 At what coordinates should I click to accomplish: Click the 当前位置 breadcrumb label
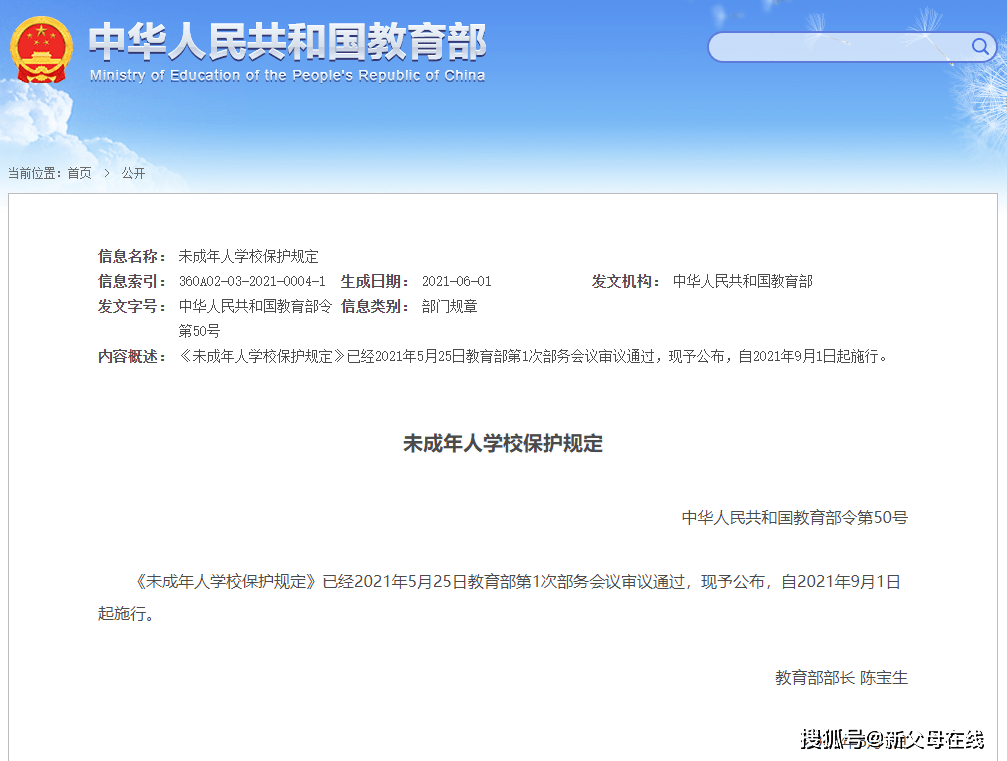[x=35, y=173]
